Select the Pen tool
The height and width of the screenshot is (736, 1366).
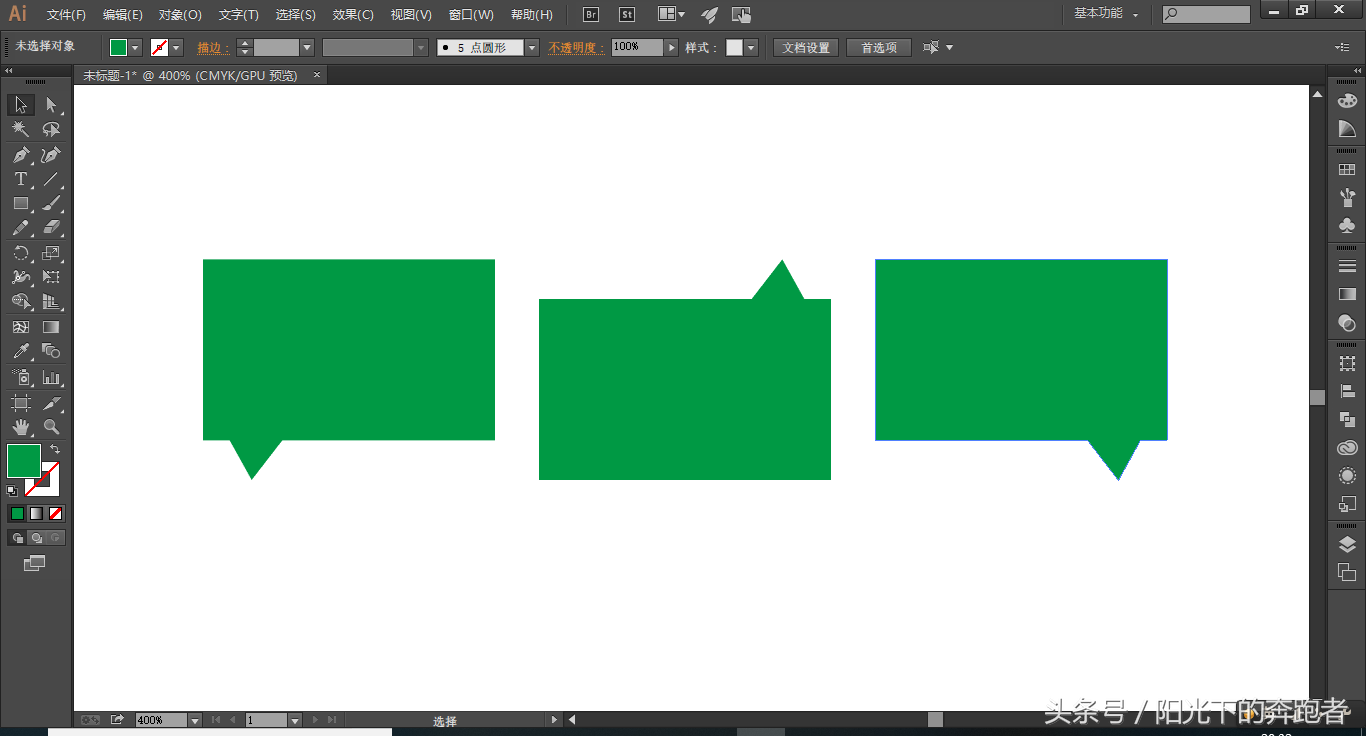pyautogui.click(x=20, y=155)
